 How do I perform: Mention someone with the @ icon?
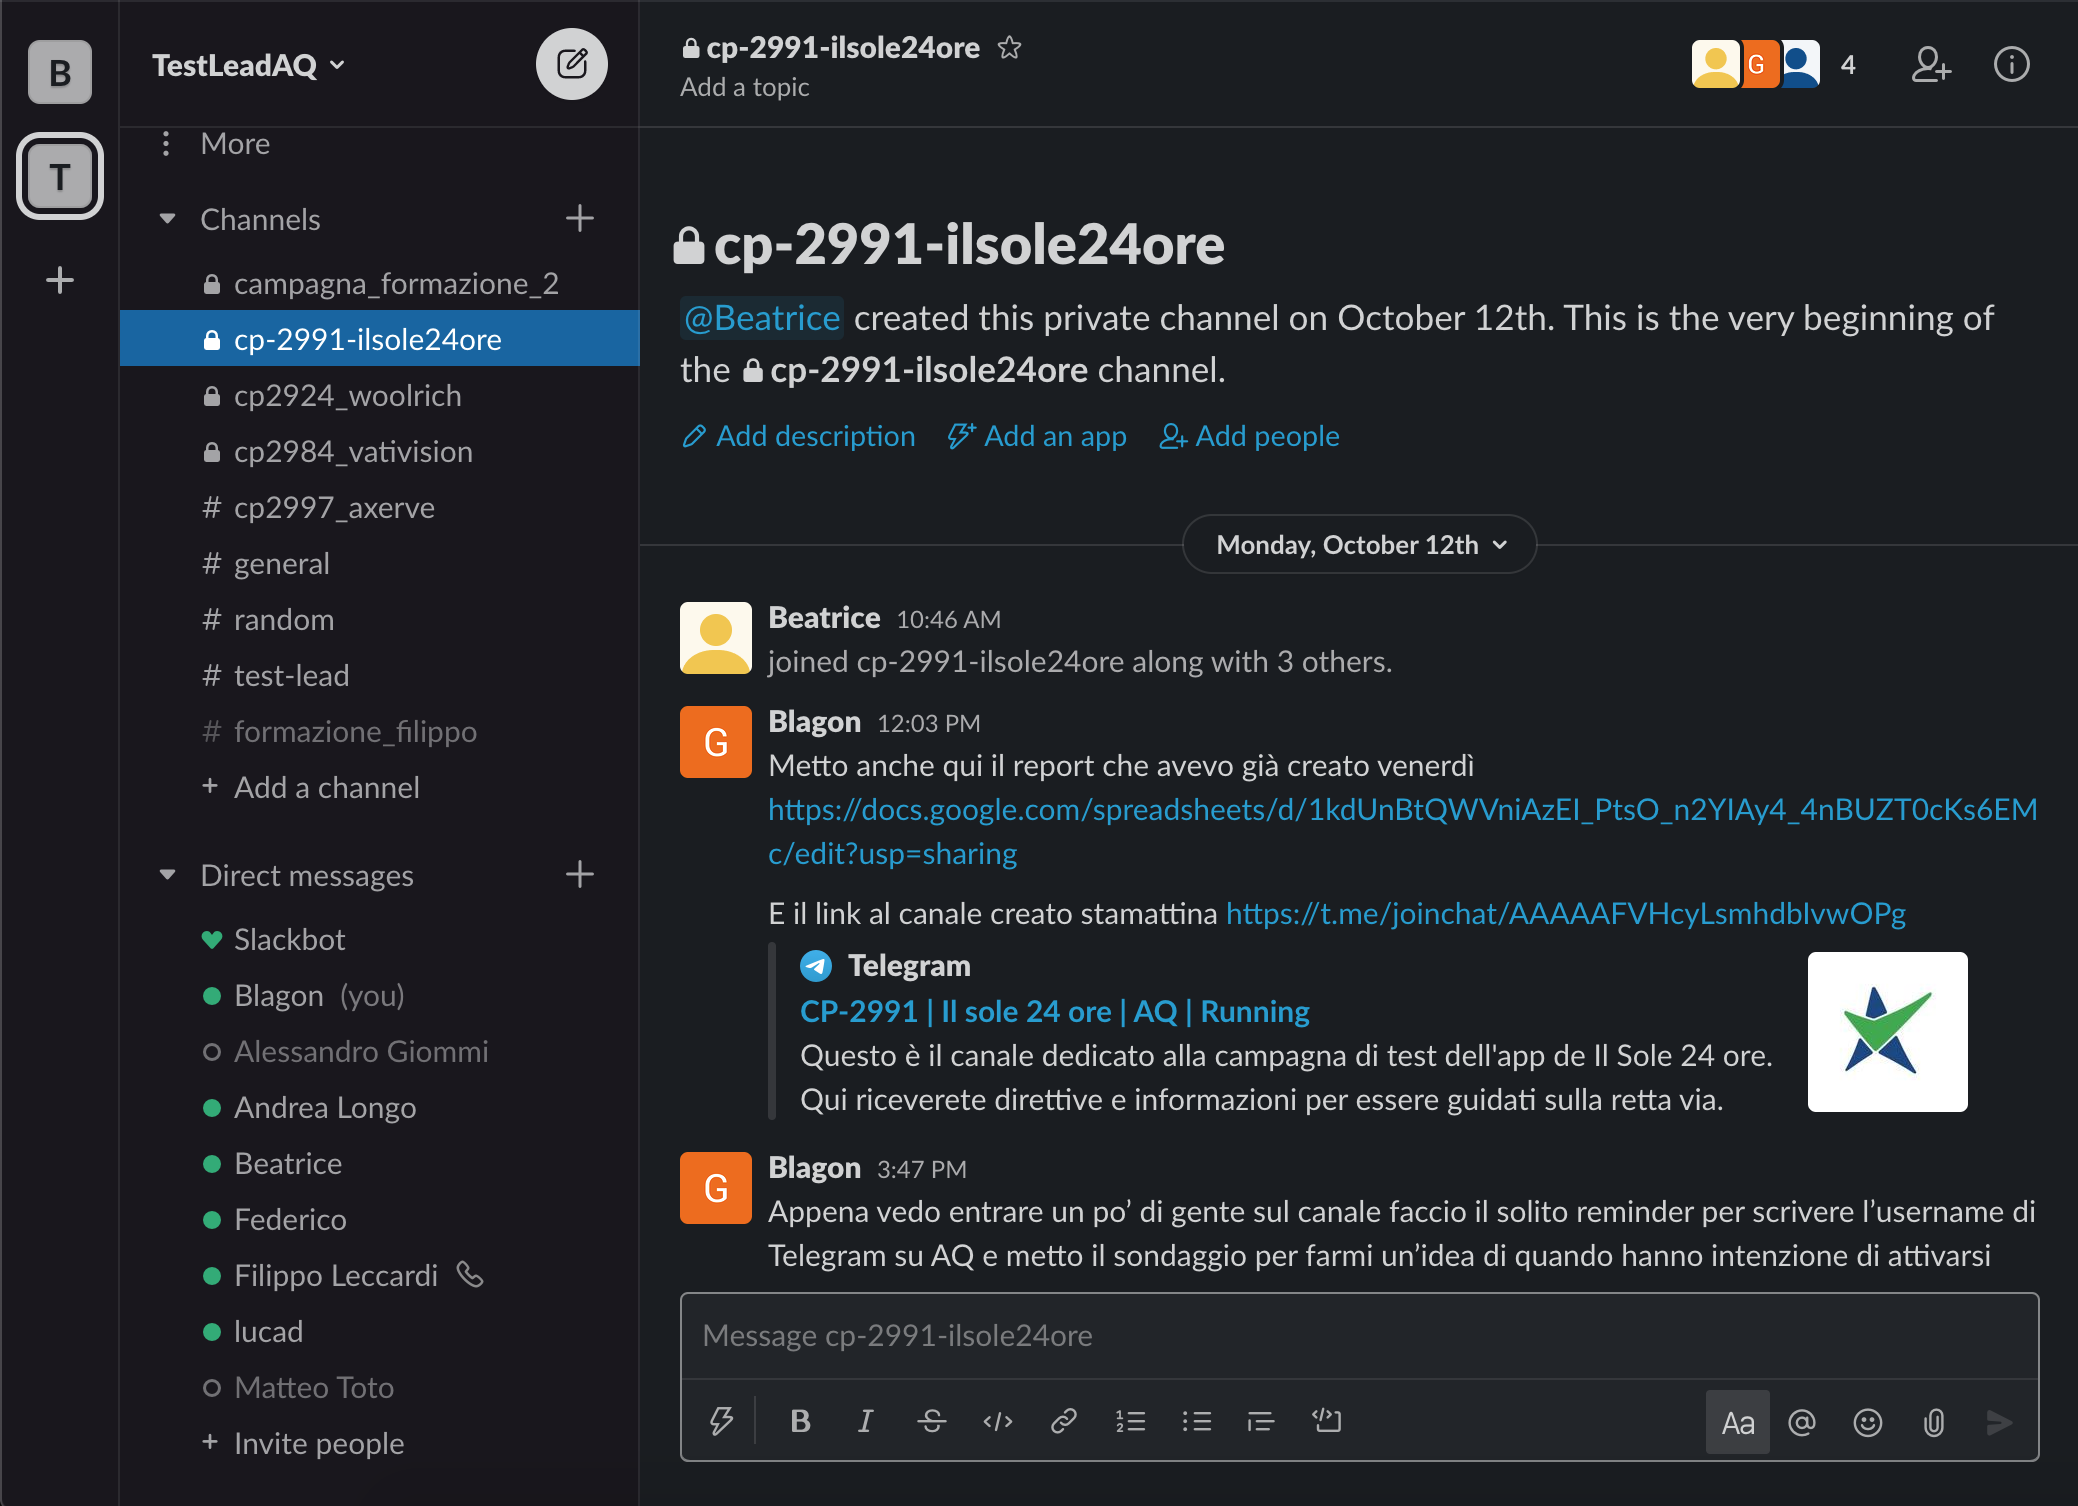(x=1802, y=1422)
